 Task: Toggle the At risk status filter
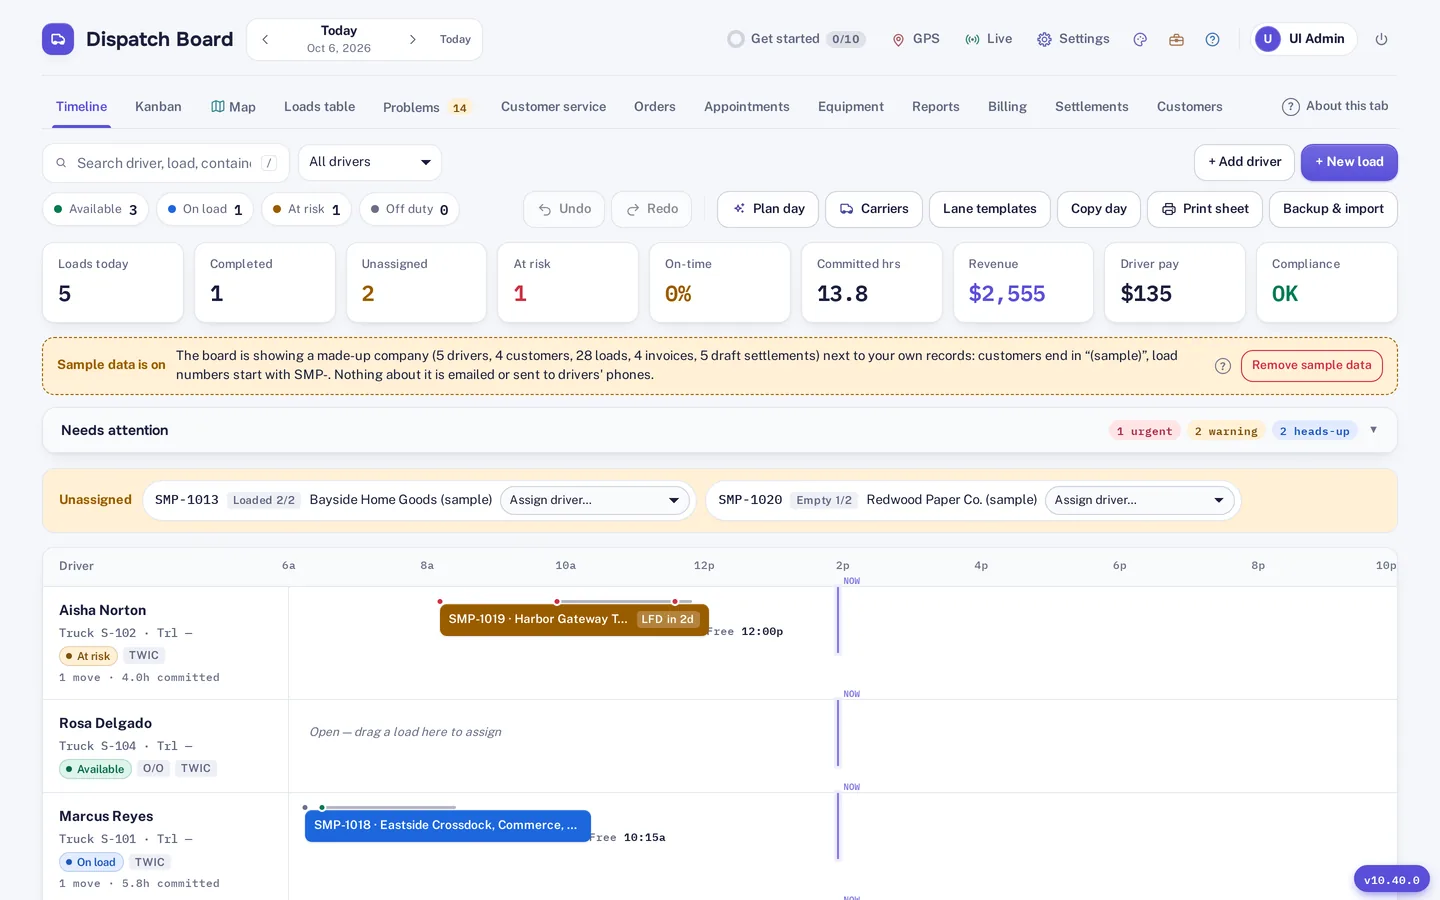tap(307, 209)
